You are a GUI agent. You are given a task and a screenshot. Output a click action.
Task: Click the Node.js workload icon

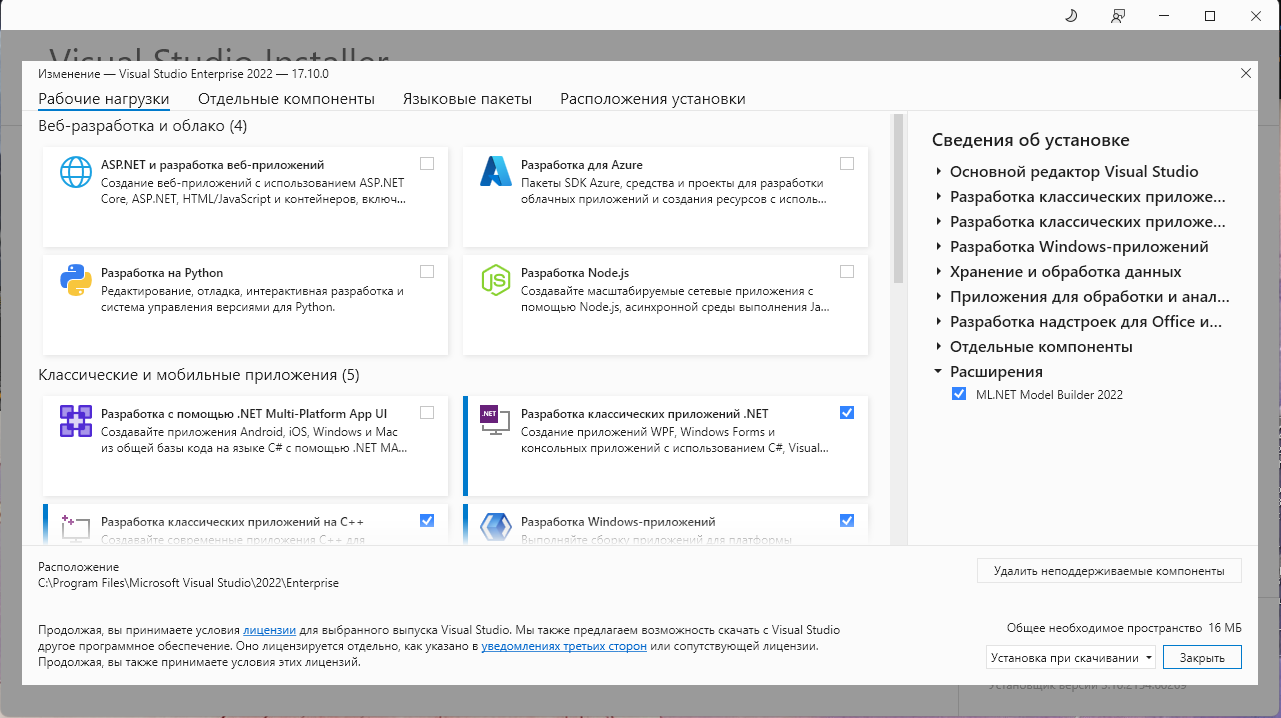pyautogui.click(x=496, y=280)
